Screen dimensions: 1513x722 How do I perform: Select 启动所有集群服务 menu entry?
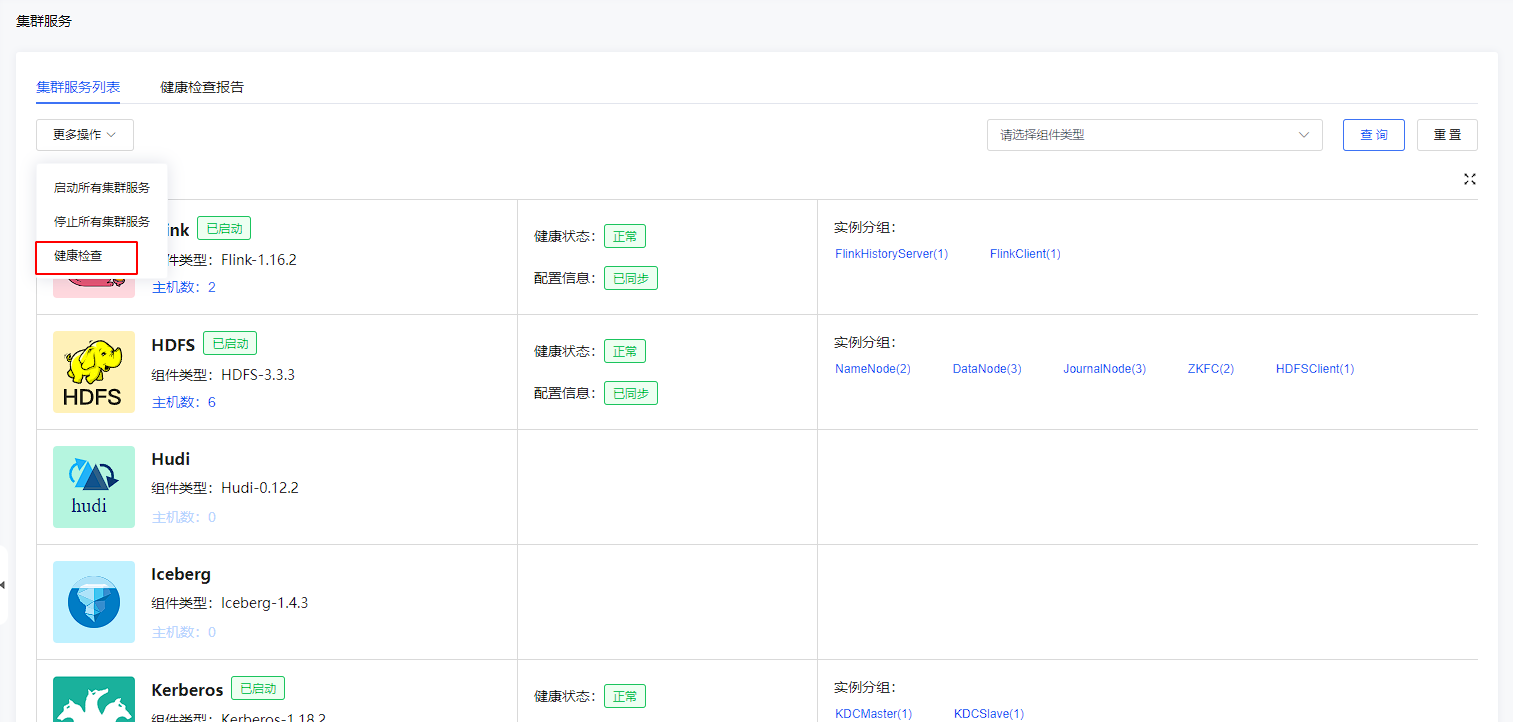102,188
